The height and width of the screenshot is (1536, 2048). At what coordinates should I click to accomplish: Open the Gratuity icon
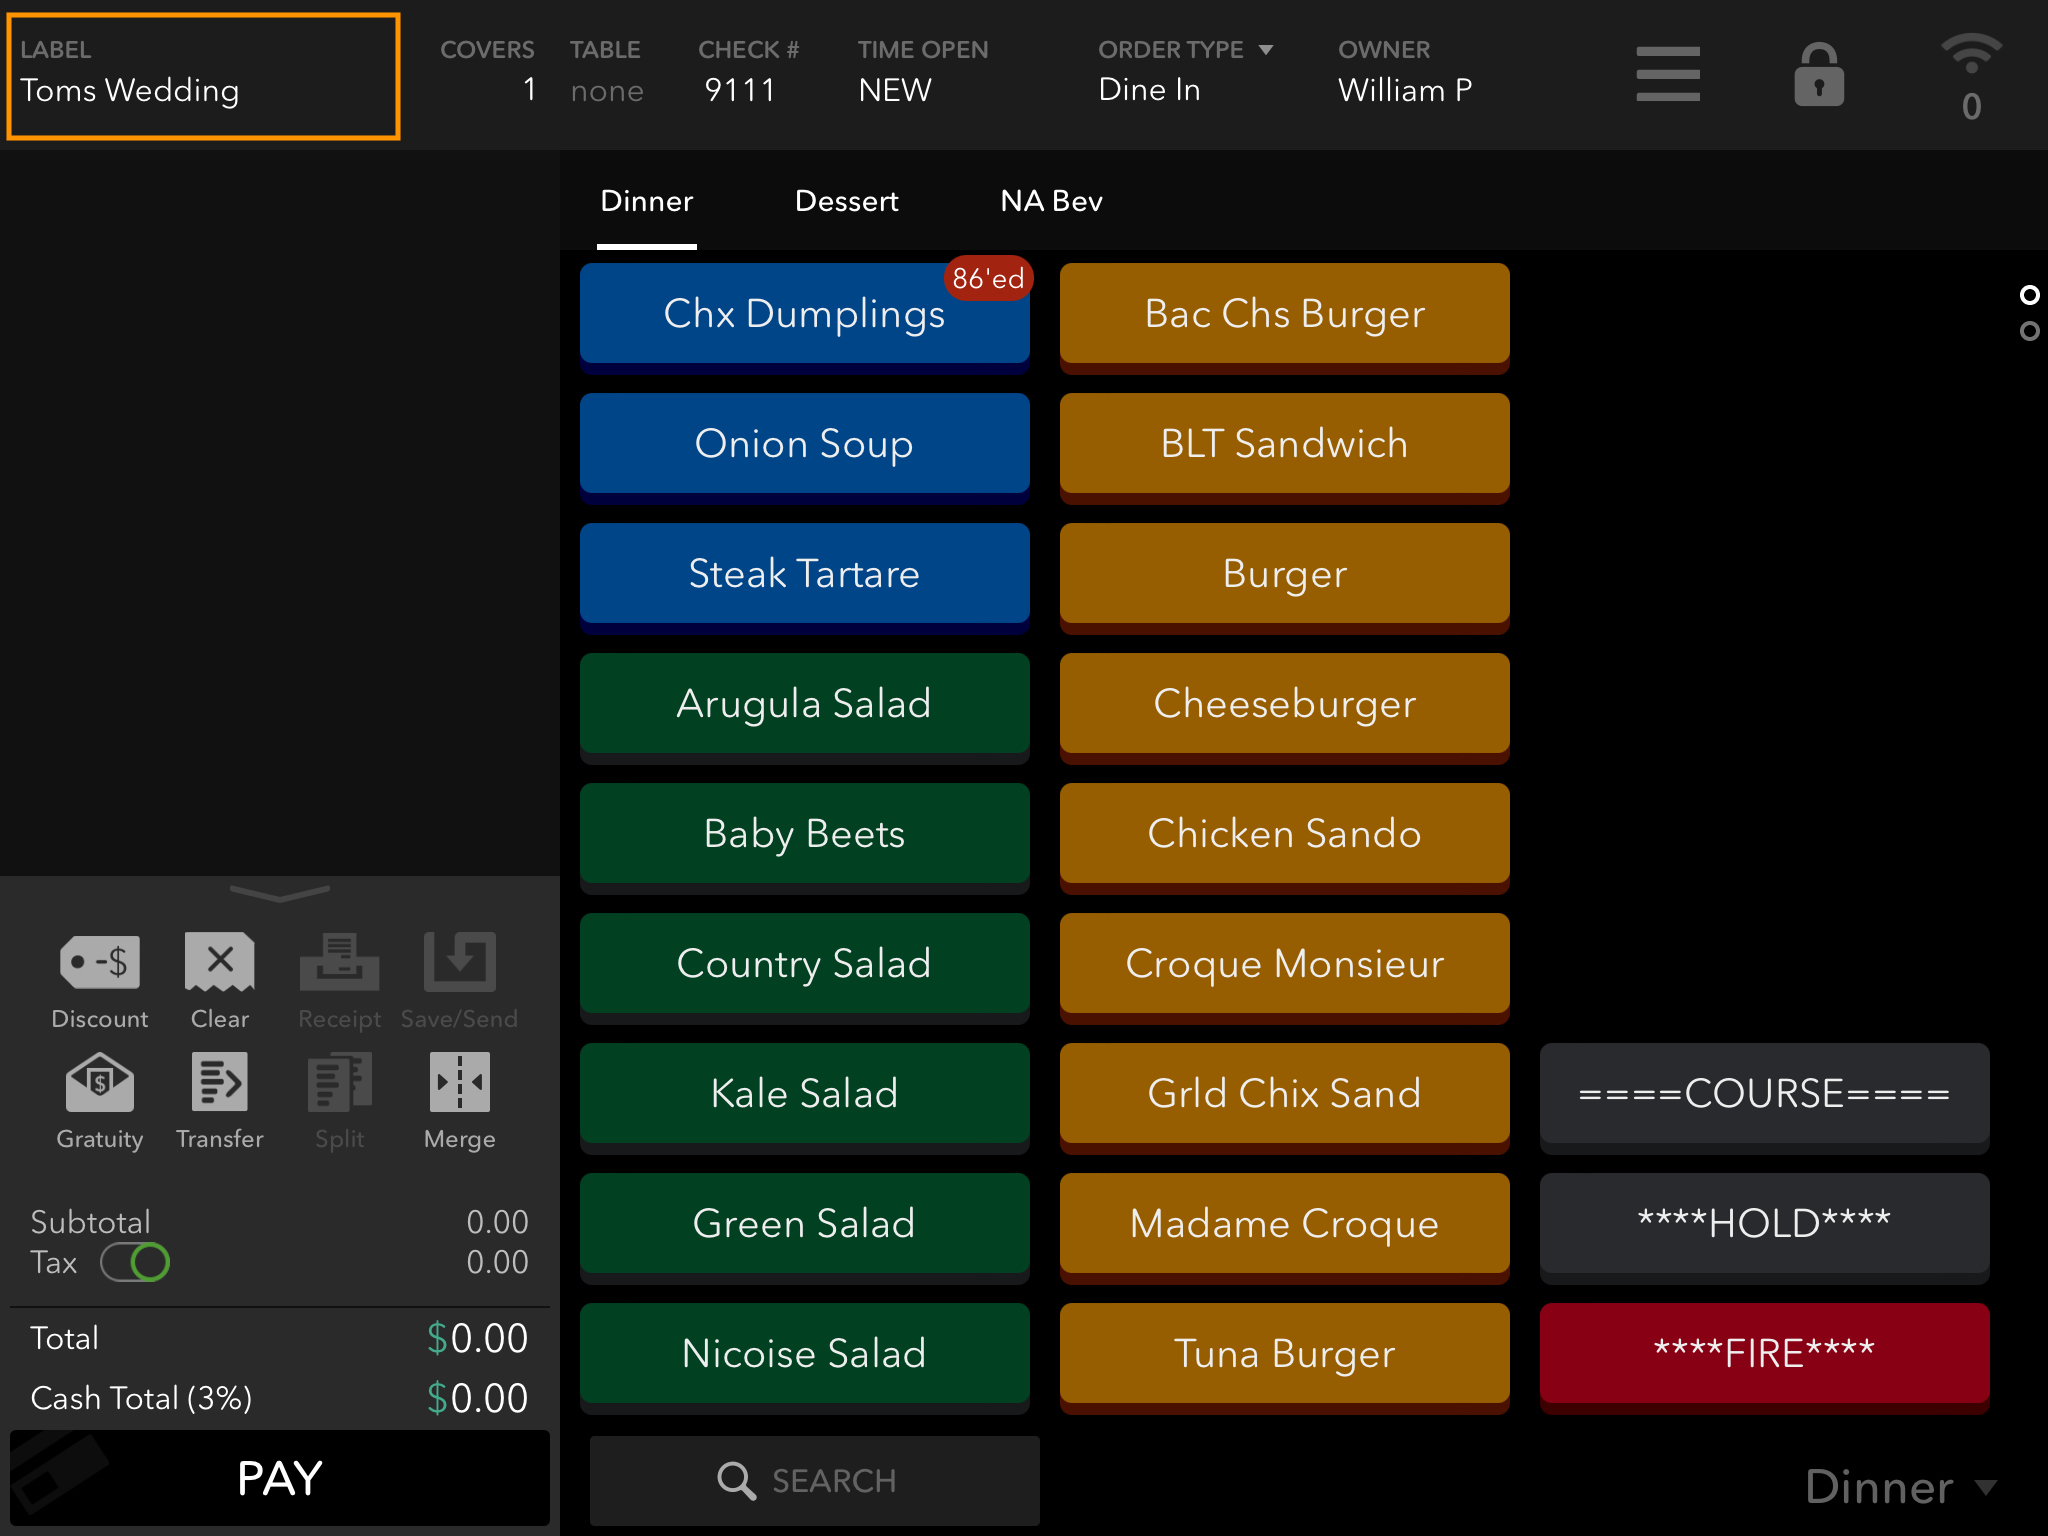[x=100, y=1082]
